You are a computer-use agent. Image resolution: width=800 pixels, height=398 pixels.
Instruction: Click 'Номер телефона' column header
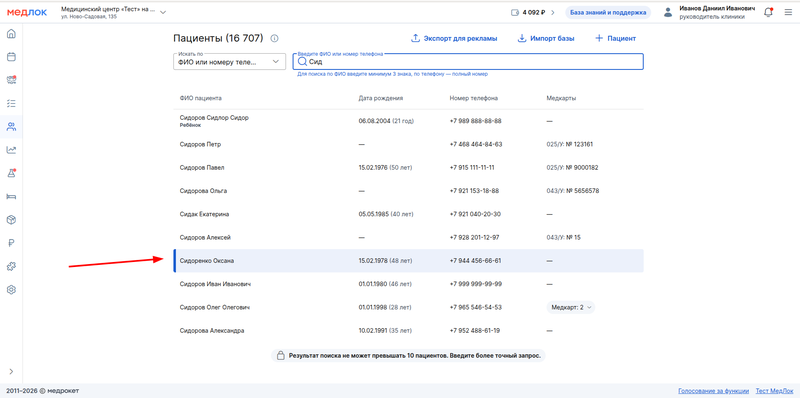(473, 98)
